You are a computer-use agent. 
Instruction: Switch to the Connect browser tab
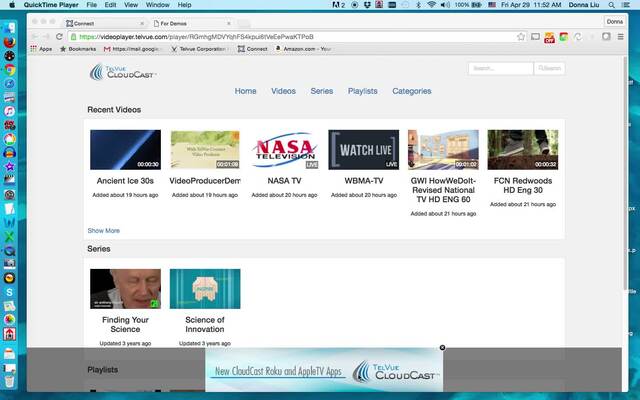pos(100,21)
